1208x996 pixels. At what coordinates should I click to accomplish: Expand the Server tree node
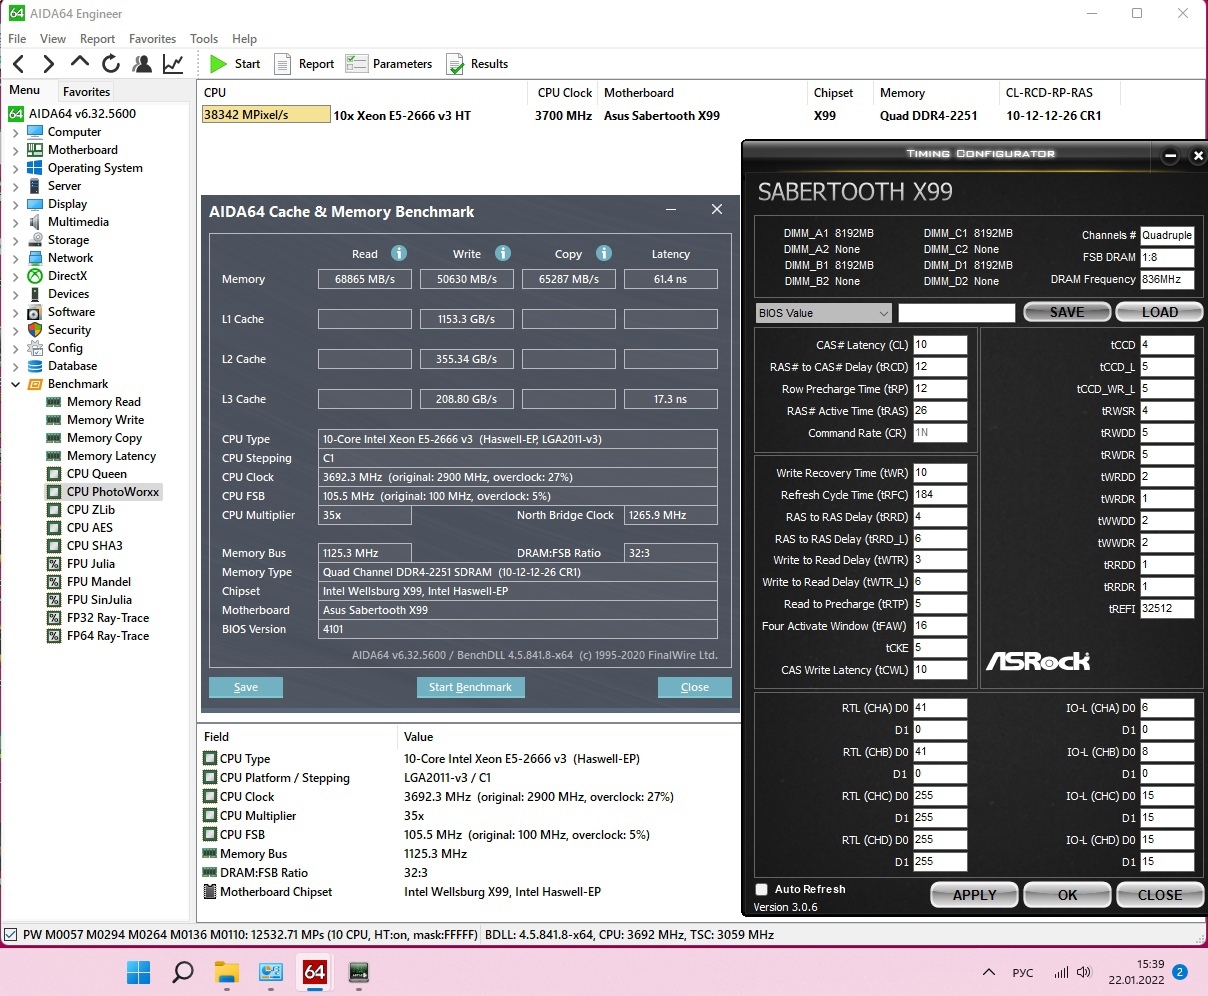pos(15,186)
